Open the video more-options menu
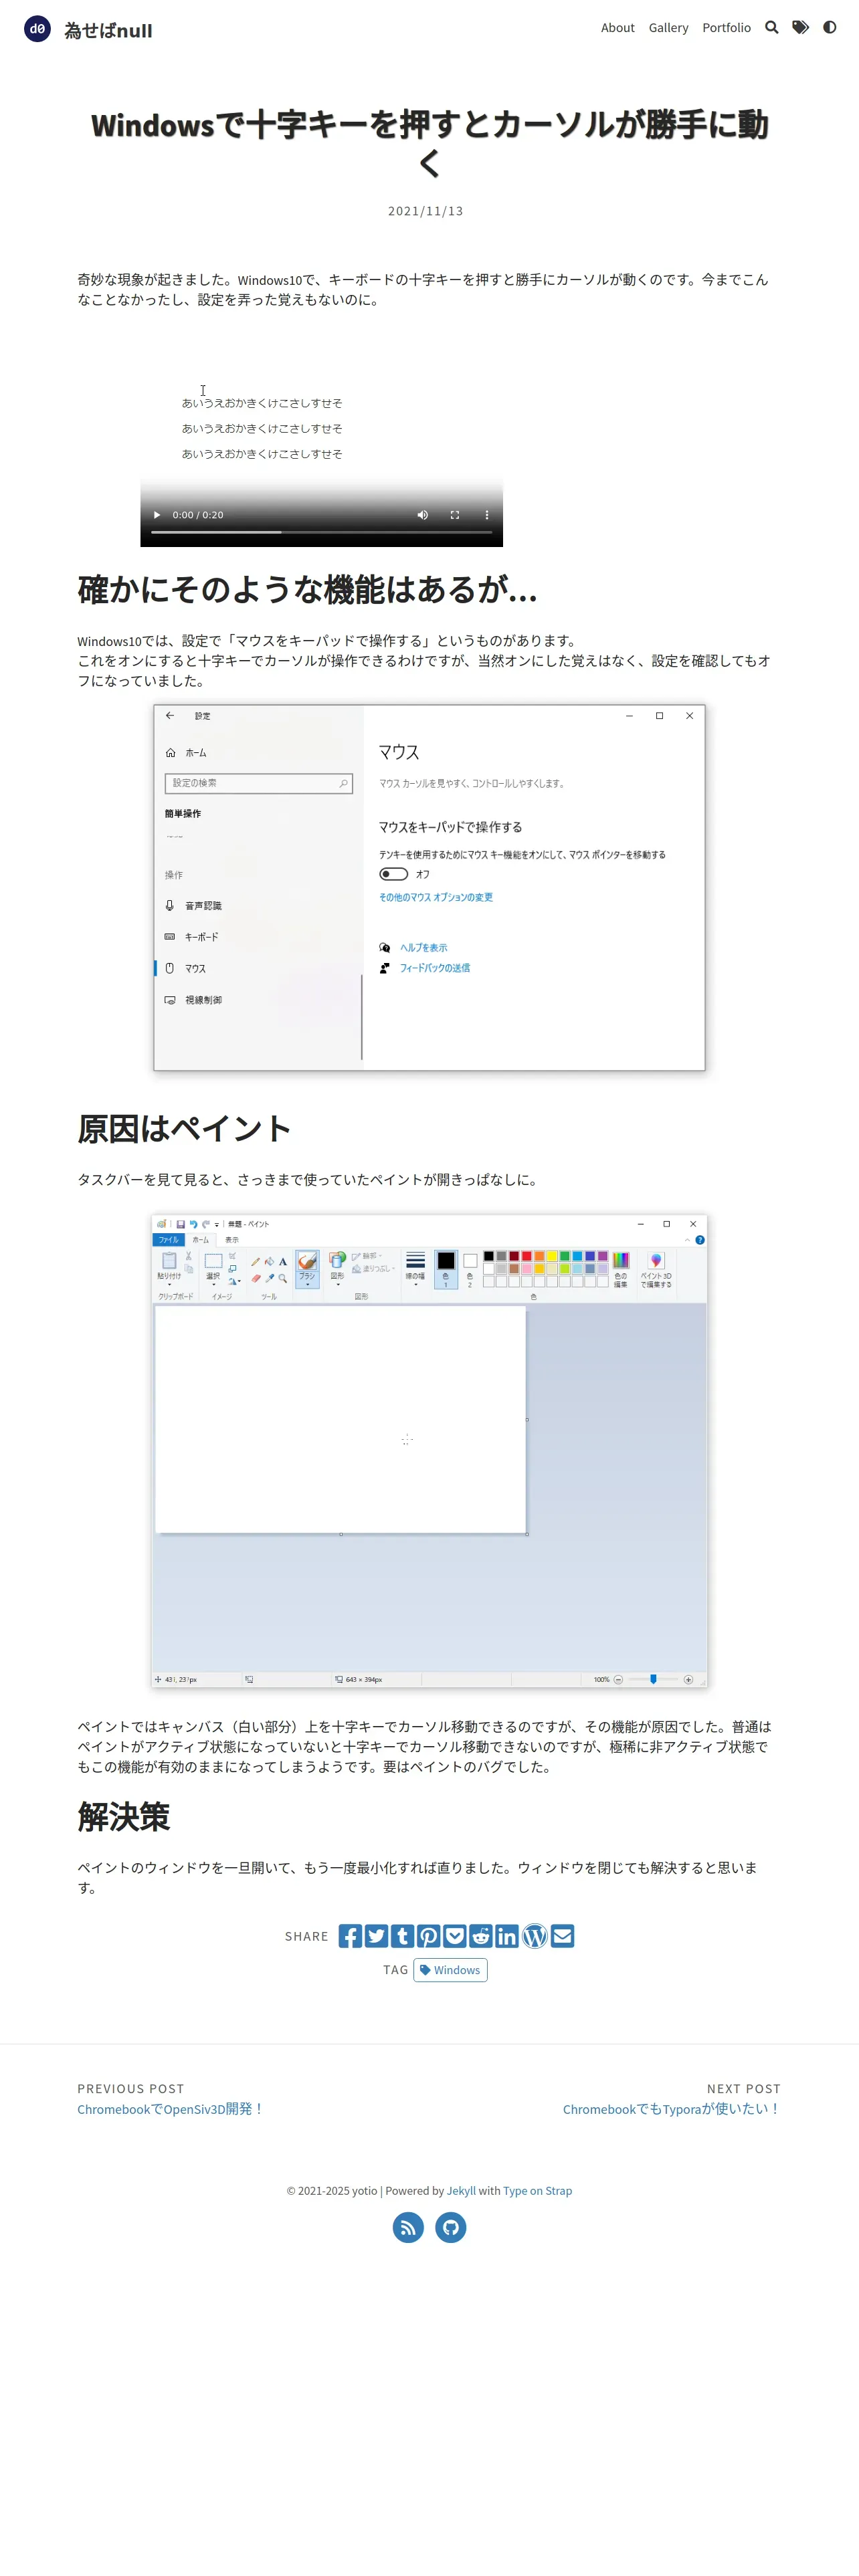Image resolution: width=859 pixels, height=2576 pixels. click(x=487, y=515)
